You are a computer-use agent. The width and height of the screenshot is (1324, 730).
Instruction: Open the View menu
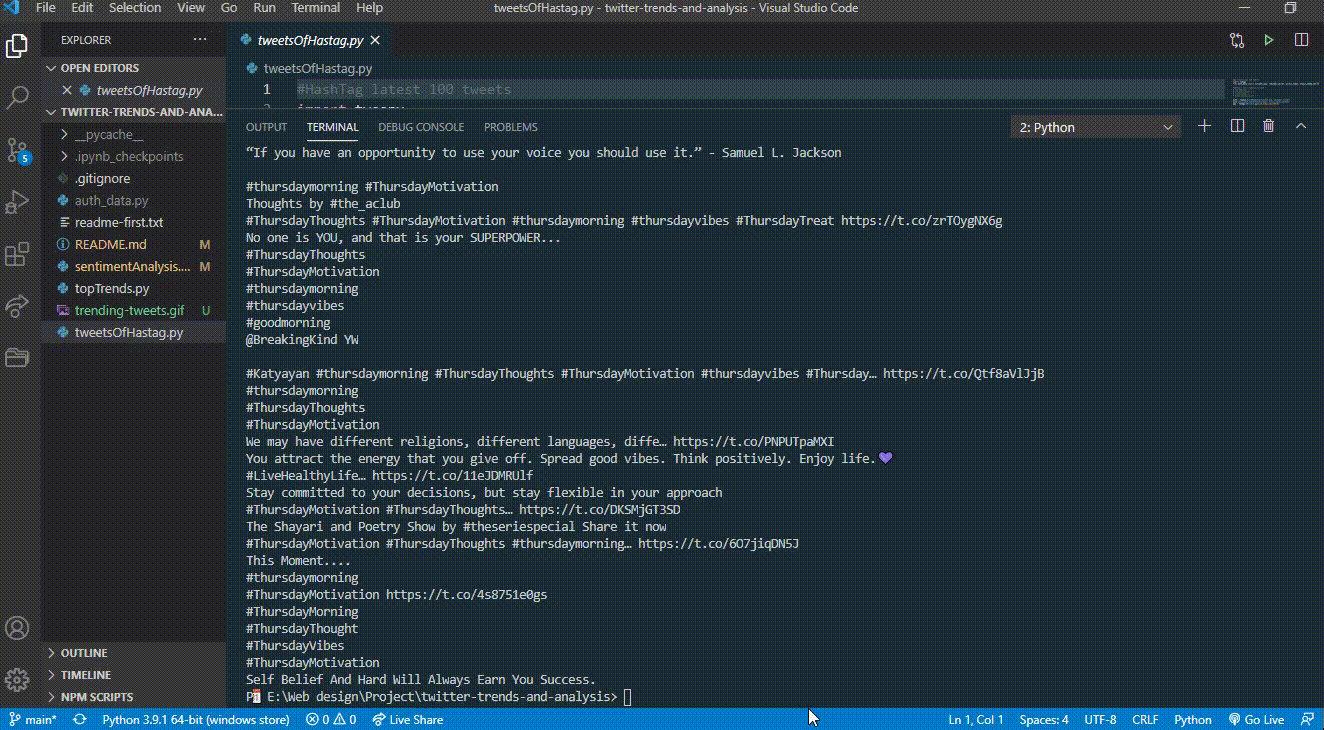[x=191, y=8]
